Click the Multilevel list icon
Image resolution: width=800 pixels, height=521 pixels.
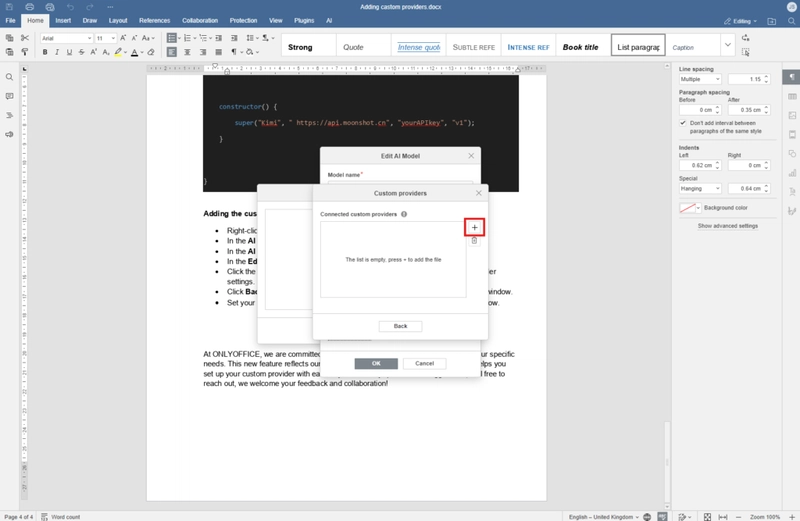(203, 38)
